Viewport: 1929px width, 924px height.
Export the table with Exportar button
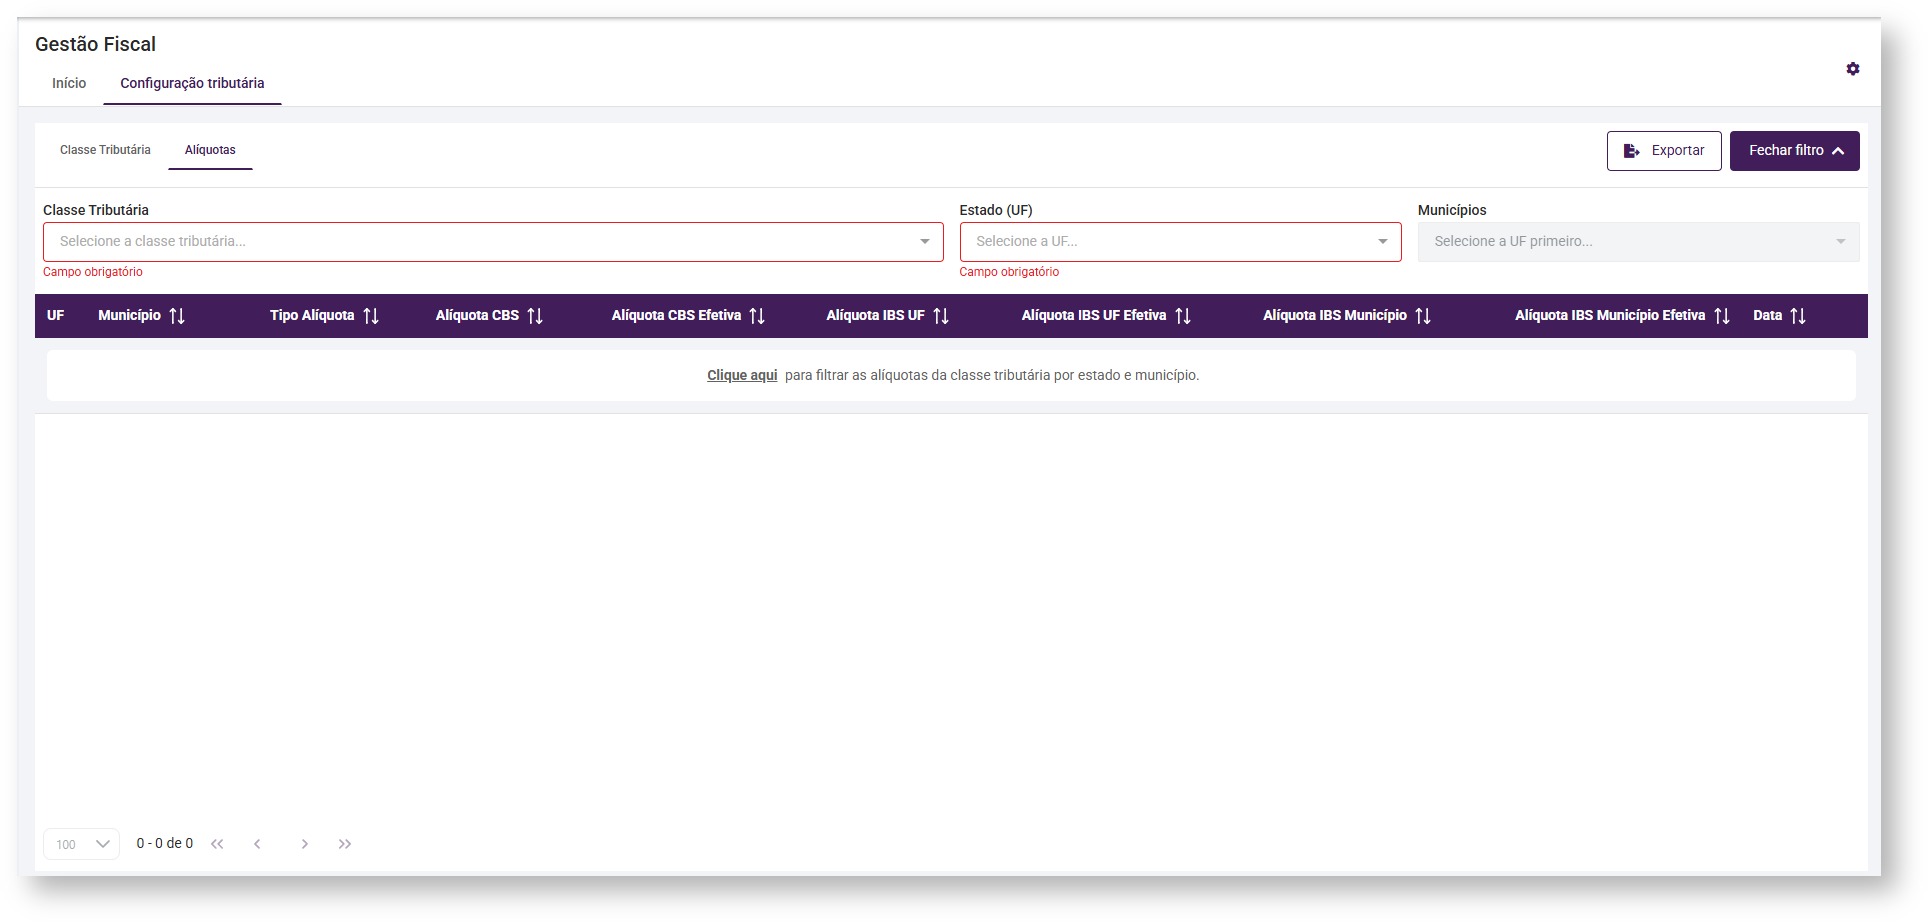click(x=1664, y=151)
